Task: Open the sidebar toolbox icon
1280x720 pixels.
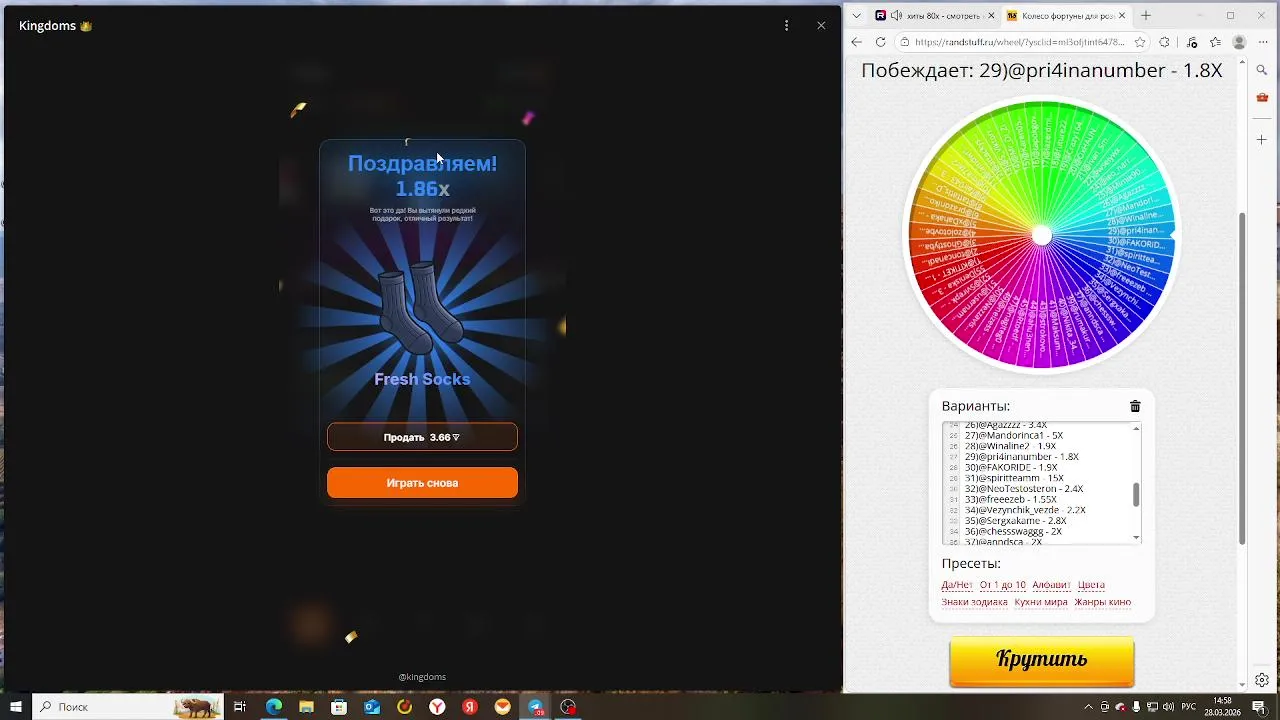Action: pyautogui.click(x=1262, y=98)
